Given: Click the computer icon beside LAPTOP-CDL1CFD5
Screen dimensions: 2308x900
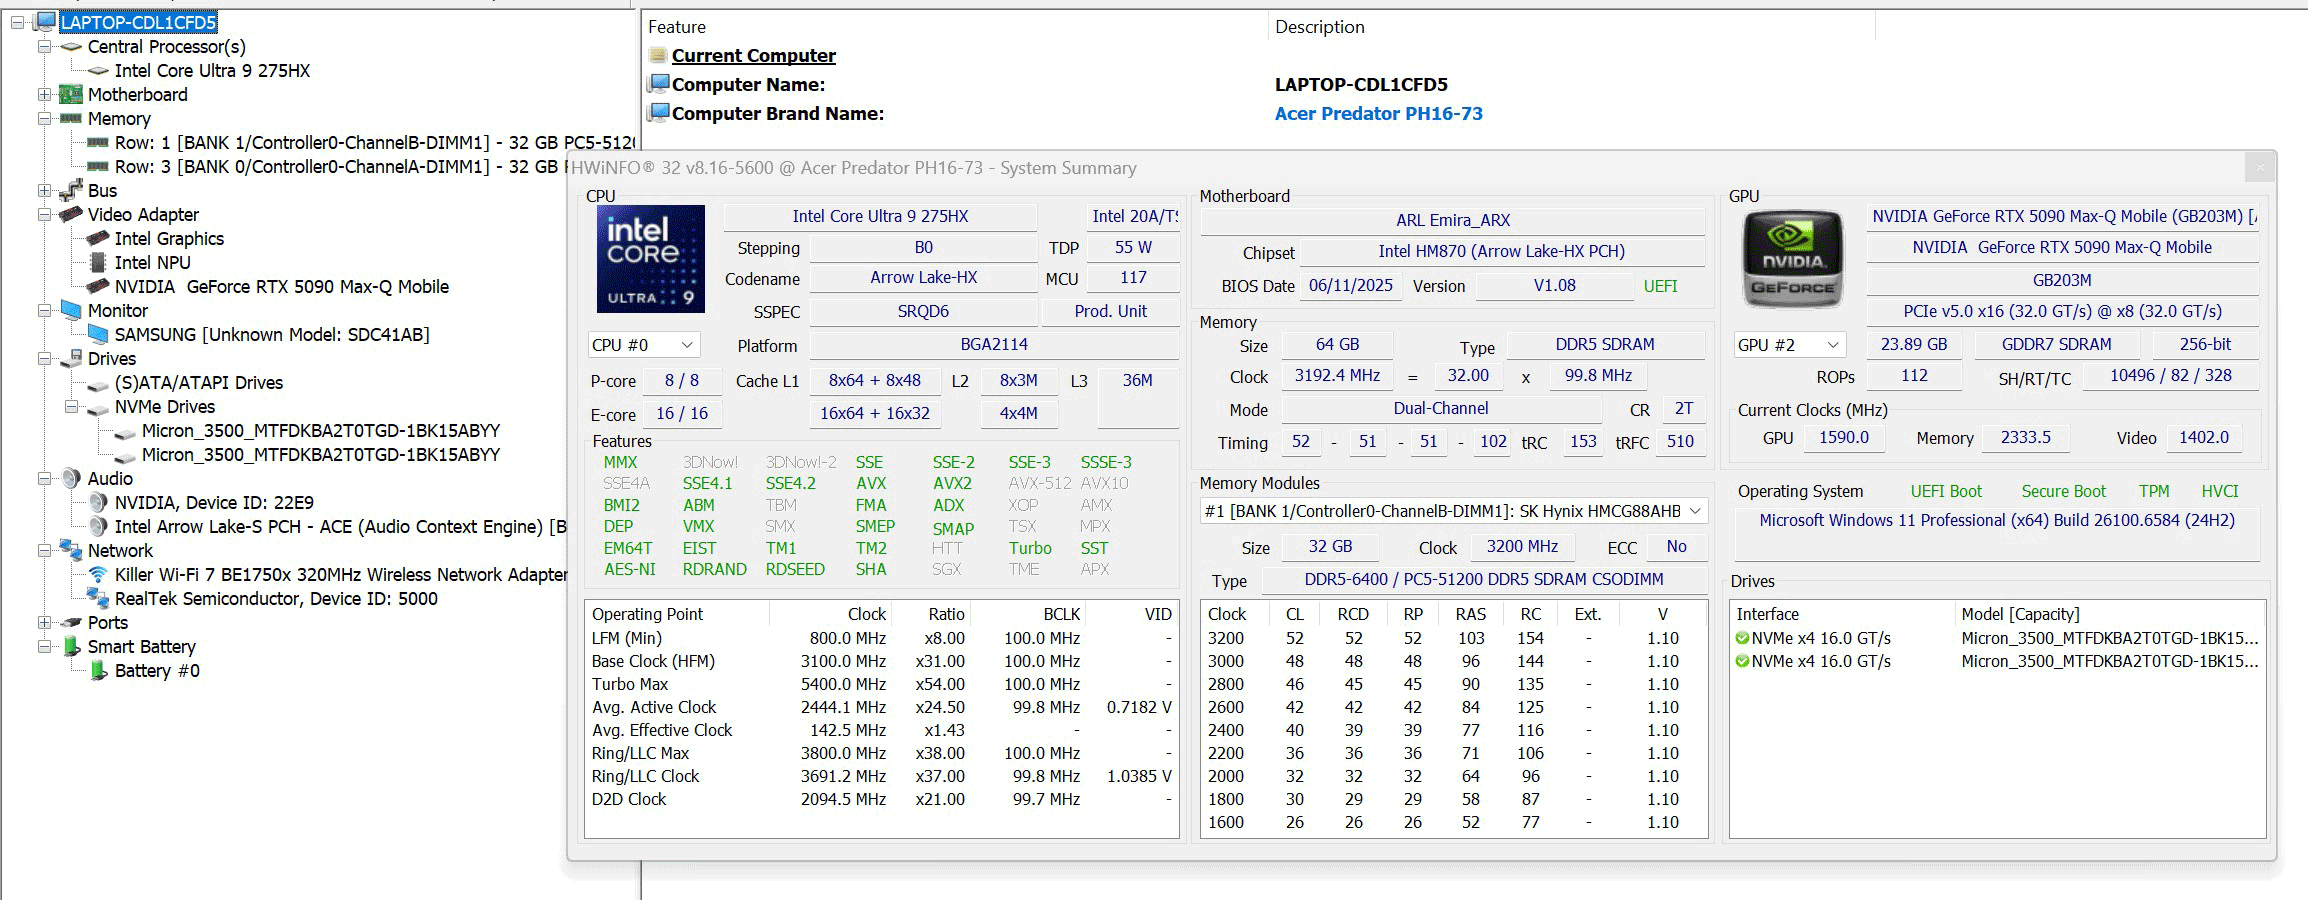Looking at the screenshot, I should point(45,22).
